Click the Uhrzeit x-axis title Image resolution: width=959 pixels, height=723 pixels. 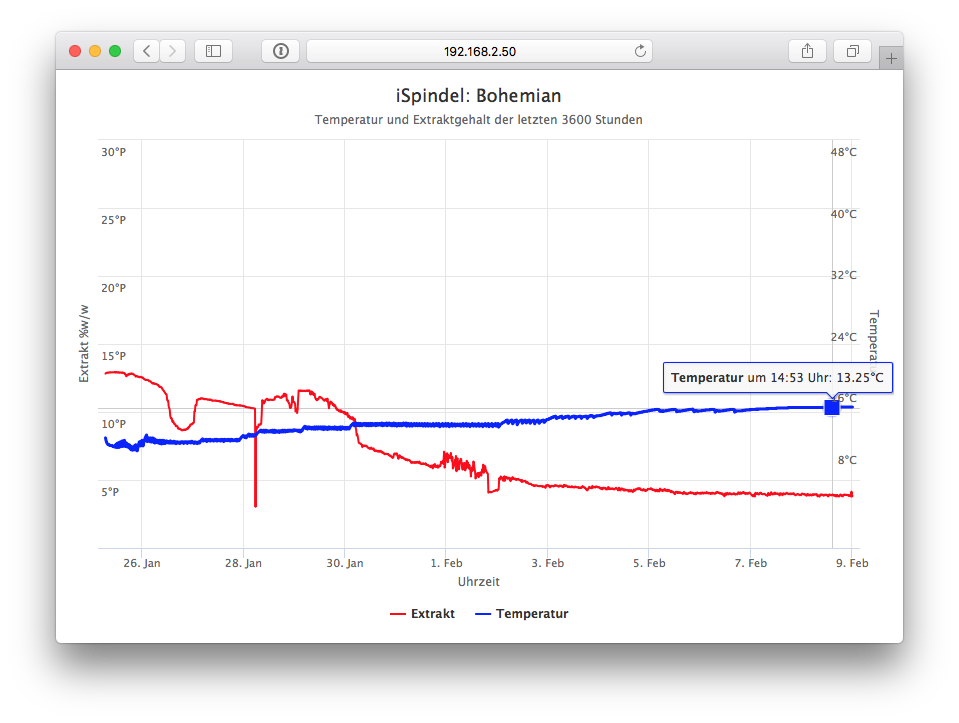[478, 582]
